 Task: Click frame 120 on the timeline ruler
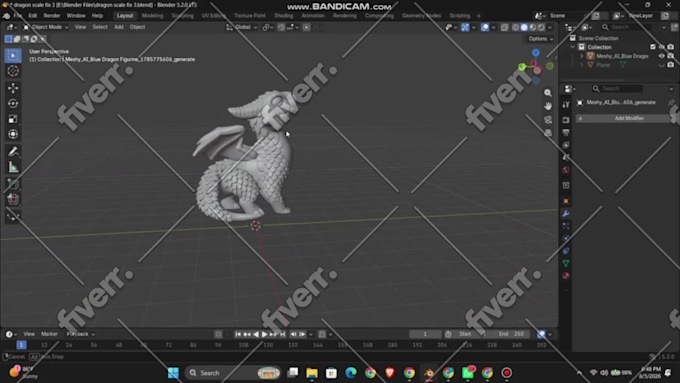268,345
